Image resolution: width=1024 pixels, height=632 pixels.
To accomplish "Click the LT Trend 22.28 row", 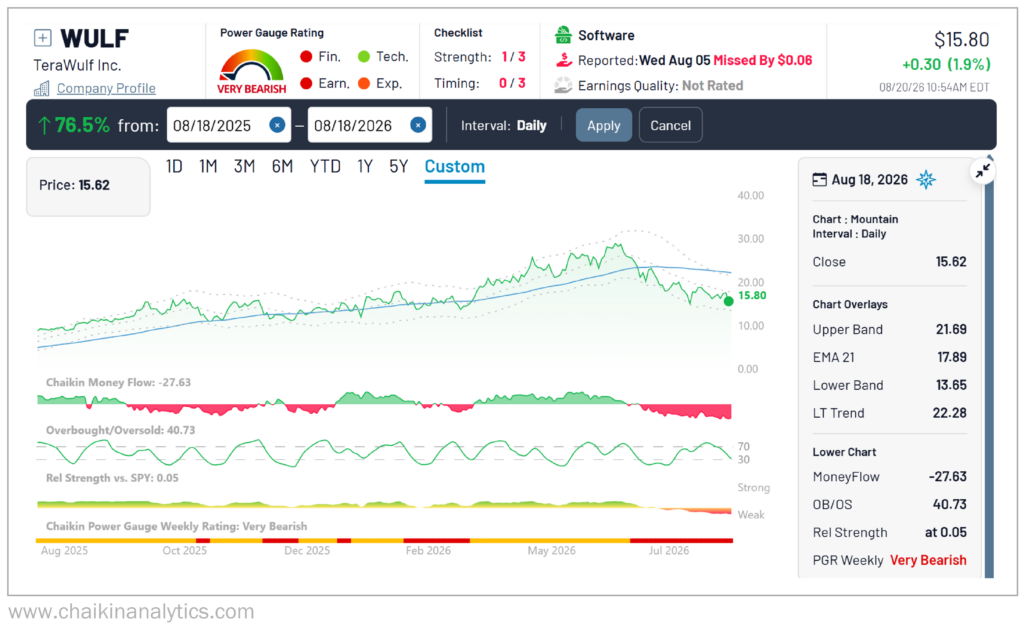I will (889, 413).
